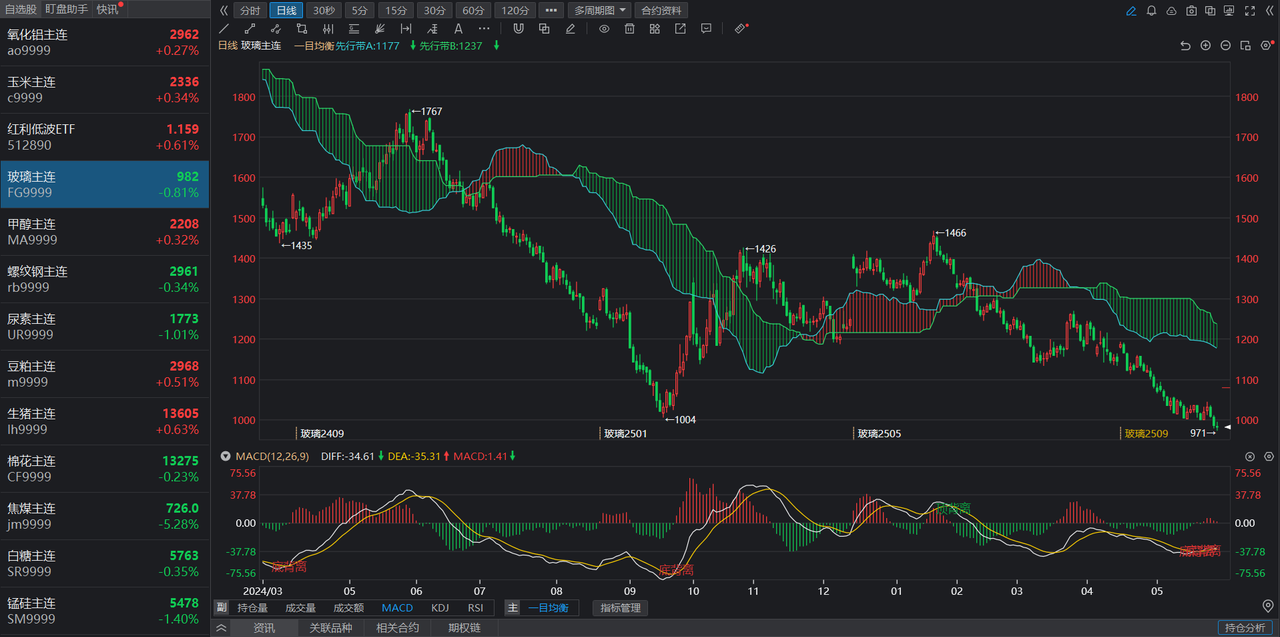Select the Fibonacci retracement levels tool

[x=354, y=29]
